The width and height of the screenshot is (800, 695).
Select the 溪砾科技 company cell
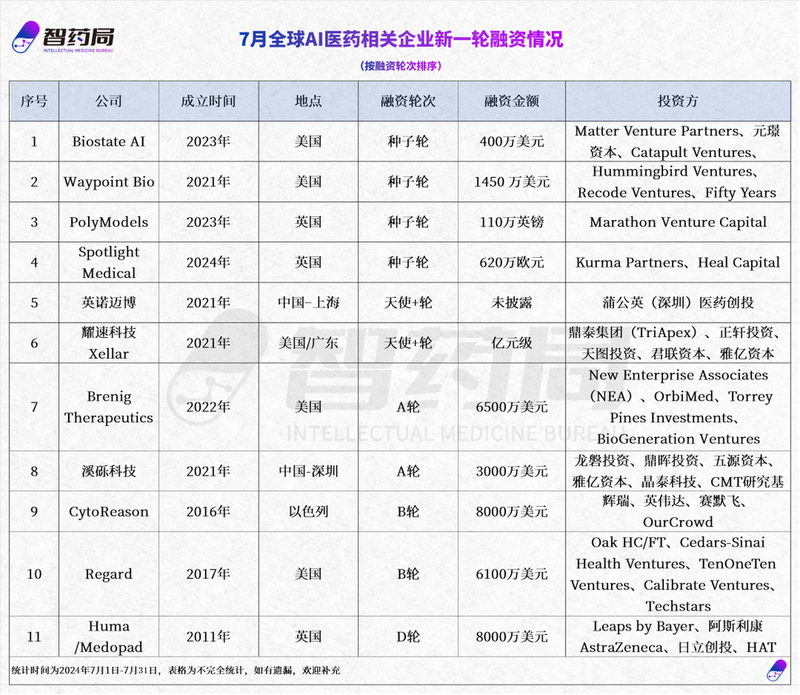point(109,471)
